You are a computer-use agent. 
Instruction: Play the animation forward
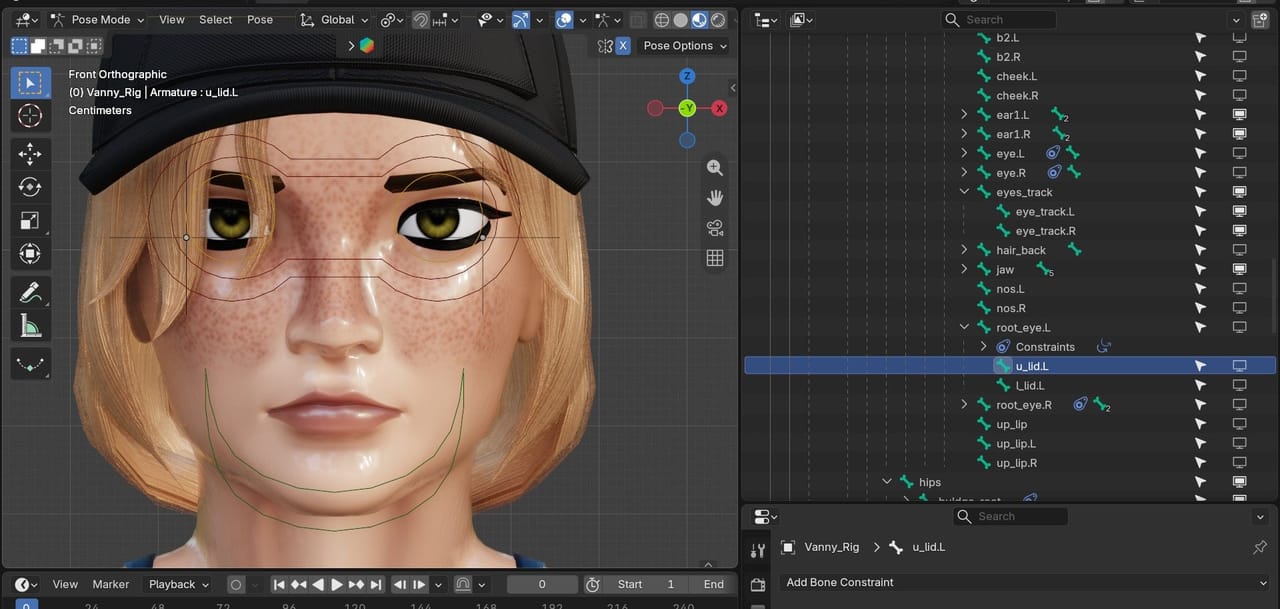click(337, 584)
